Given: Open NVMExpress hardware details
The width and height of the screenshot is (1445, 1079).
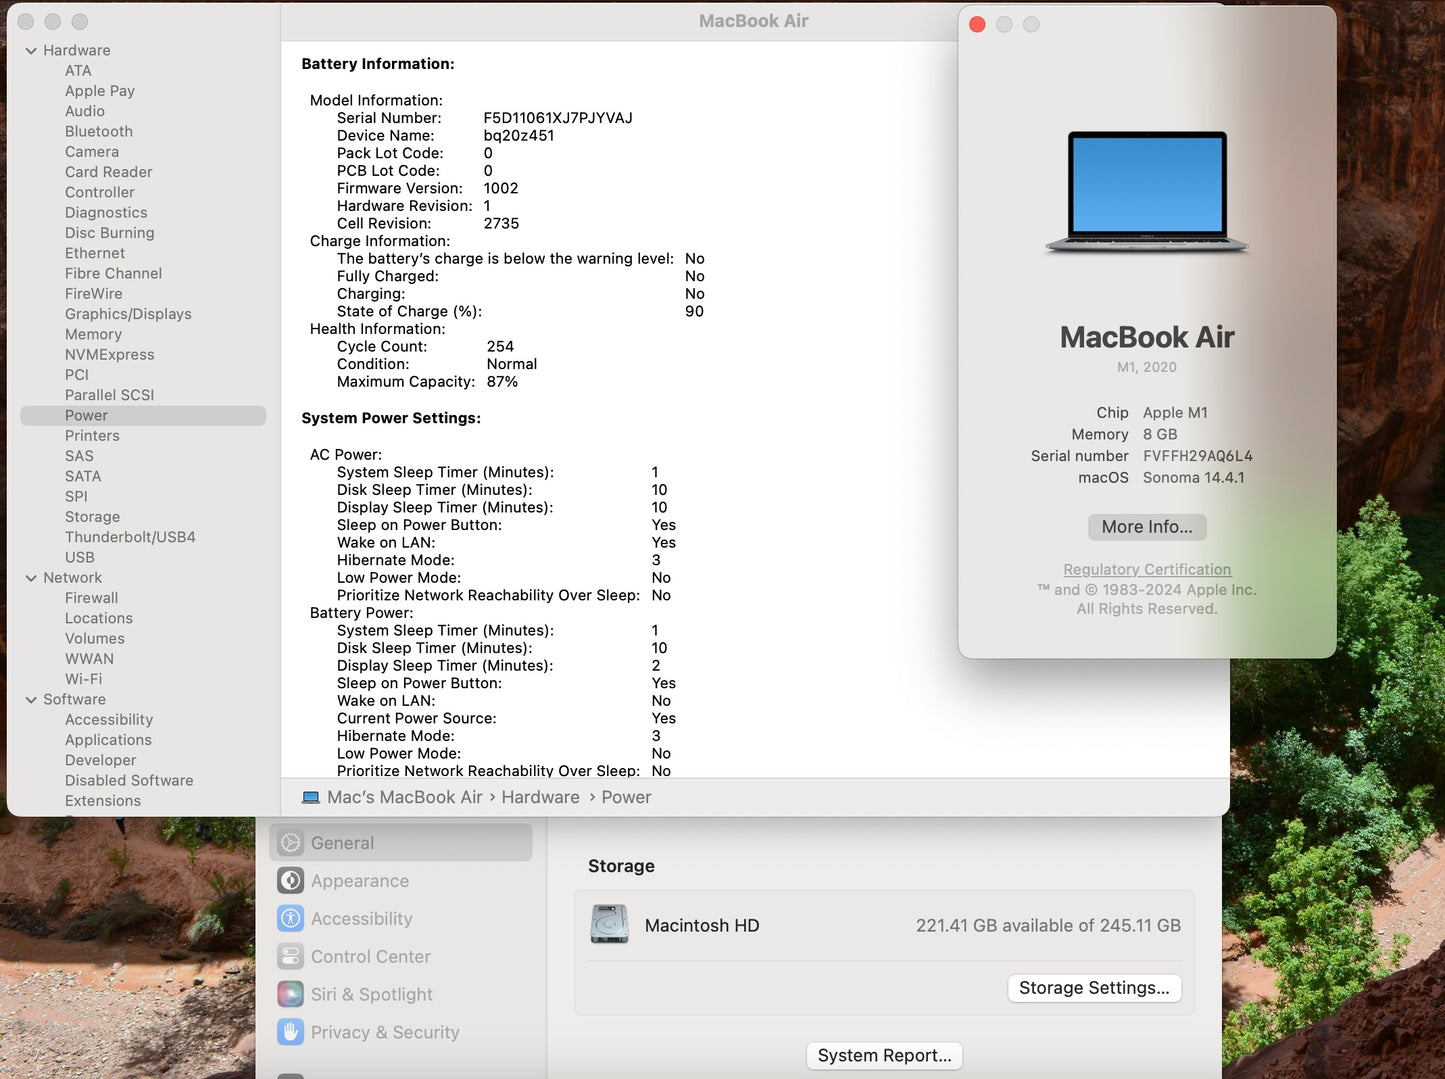Looking at the screenshot, I should pyautogui.click(x=110, y=355).
